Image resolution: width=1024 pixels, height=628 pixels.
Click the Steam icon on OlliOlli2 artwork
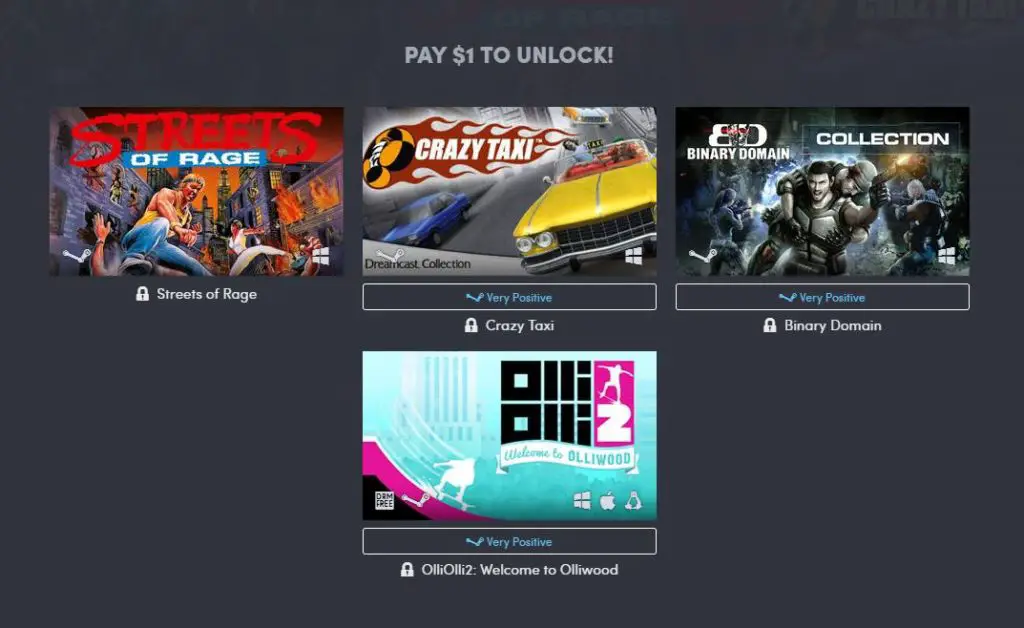415,500
